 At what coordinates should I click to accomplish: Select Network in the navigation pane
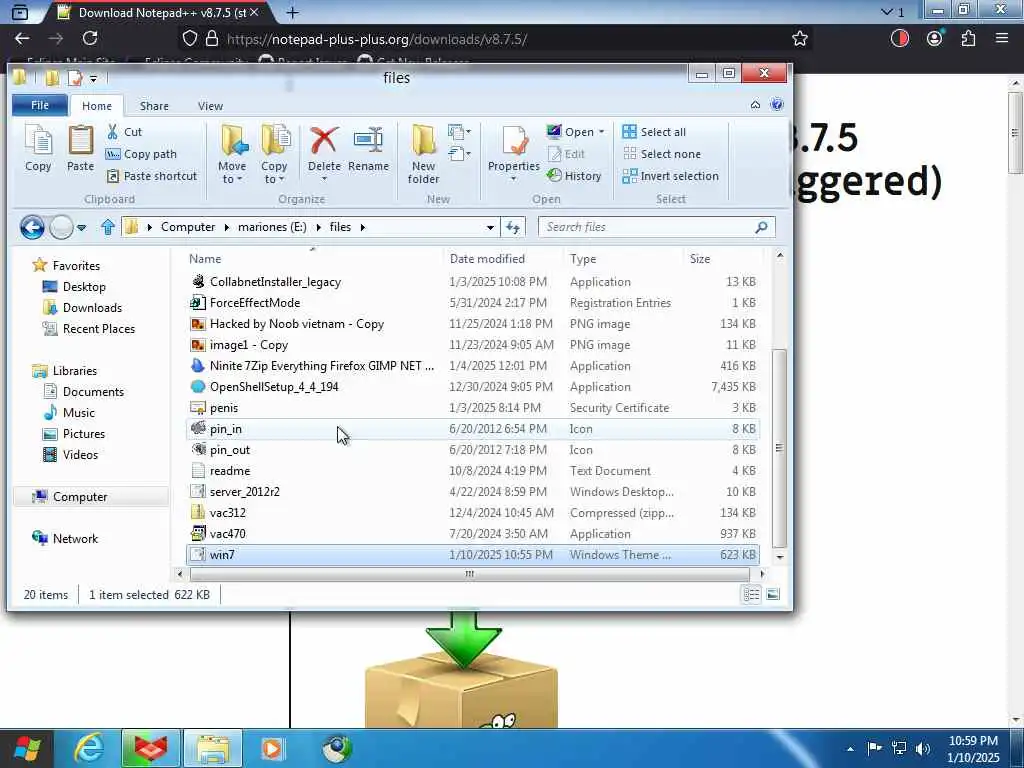tap(65, 538)
